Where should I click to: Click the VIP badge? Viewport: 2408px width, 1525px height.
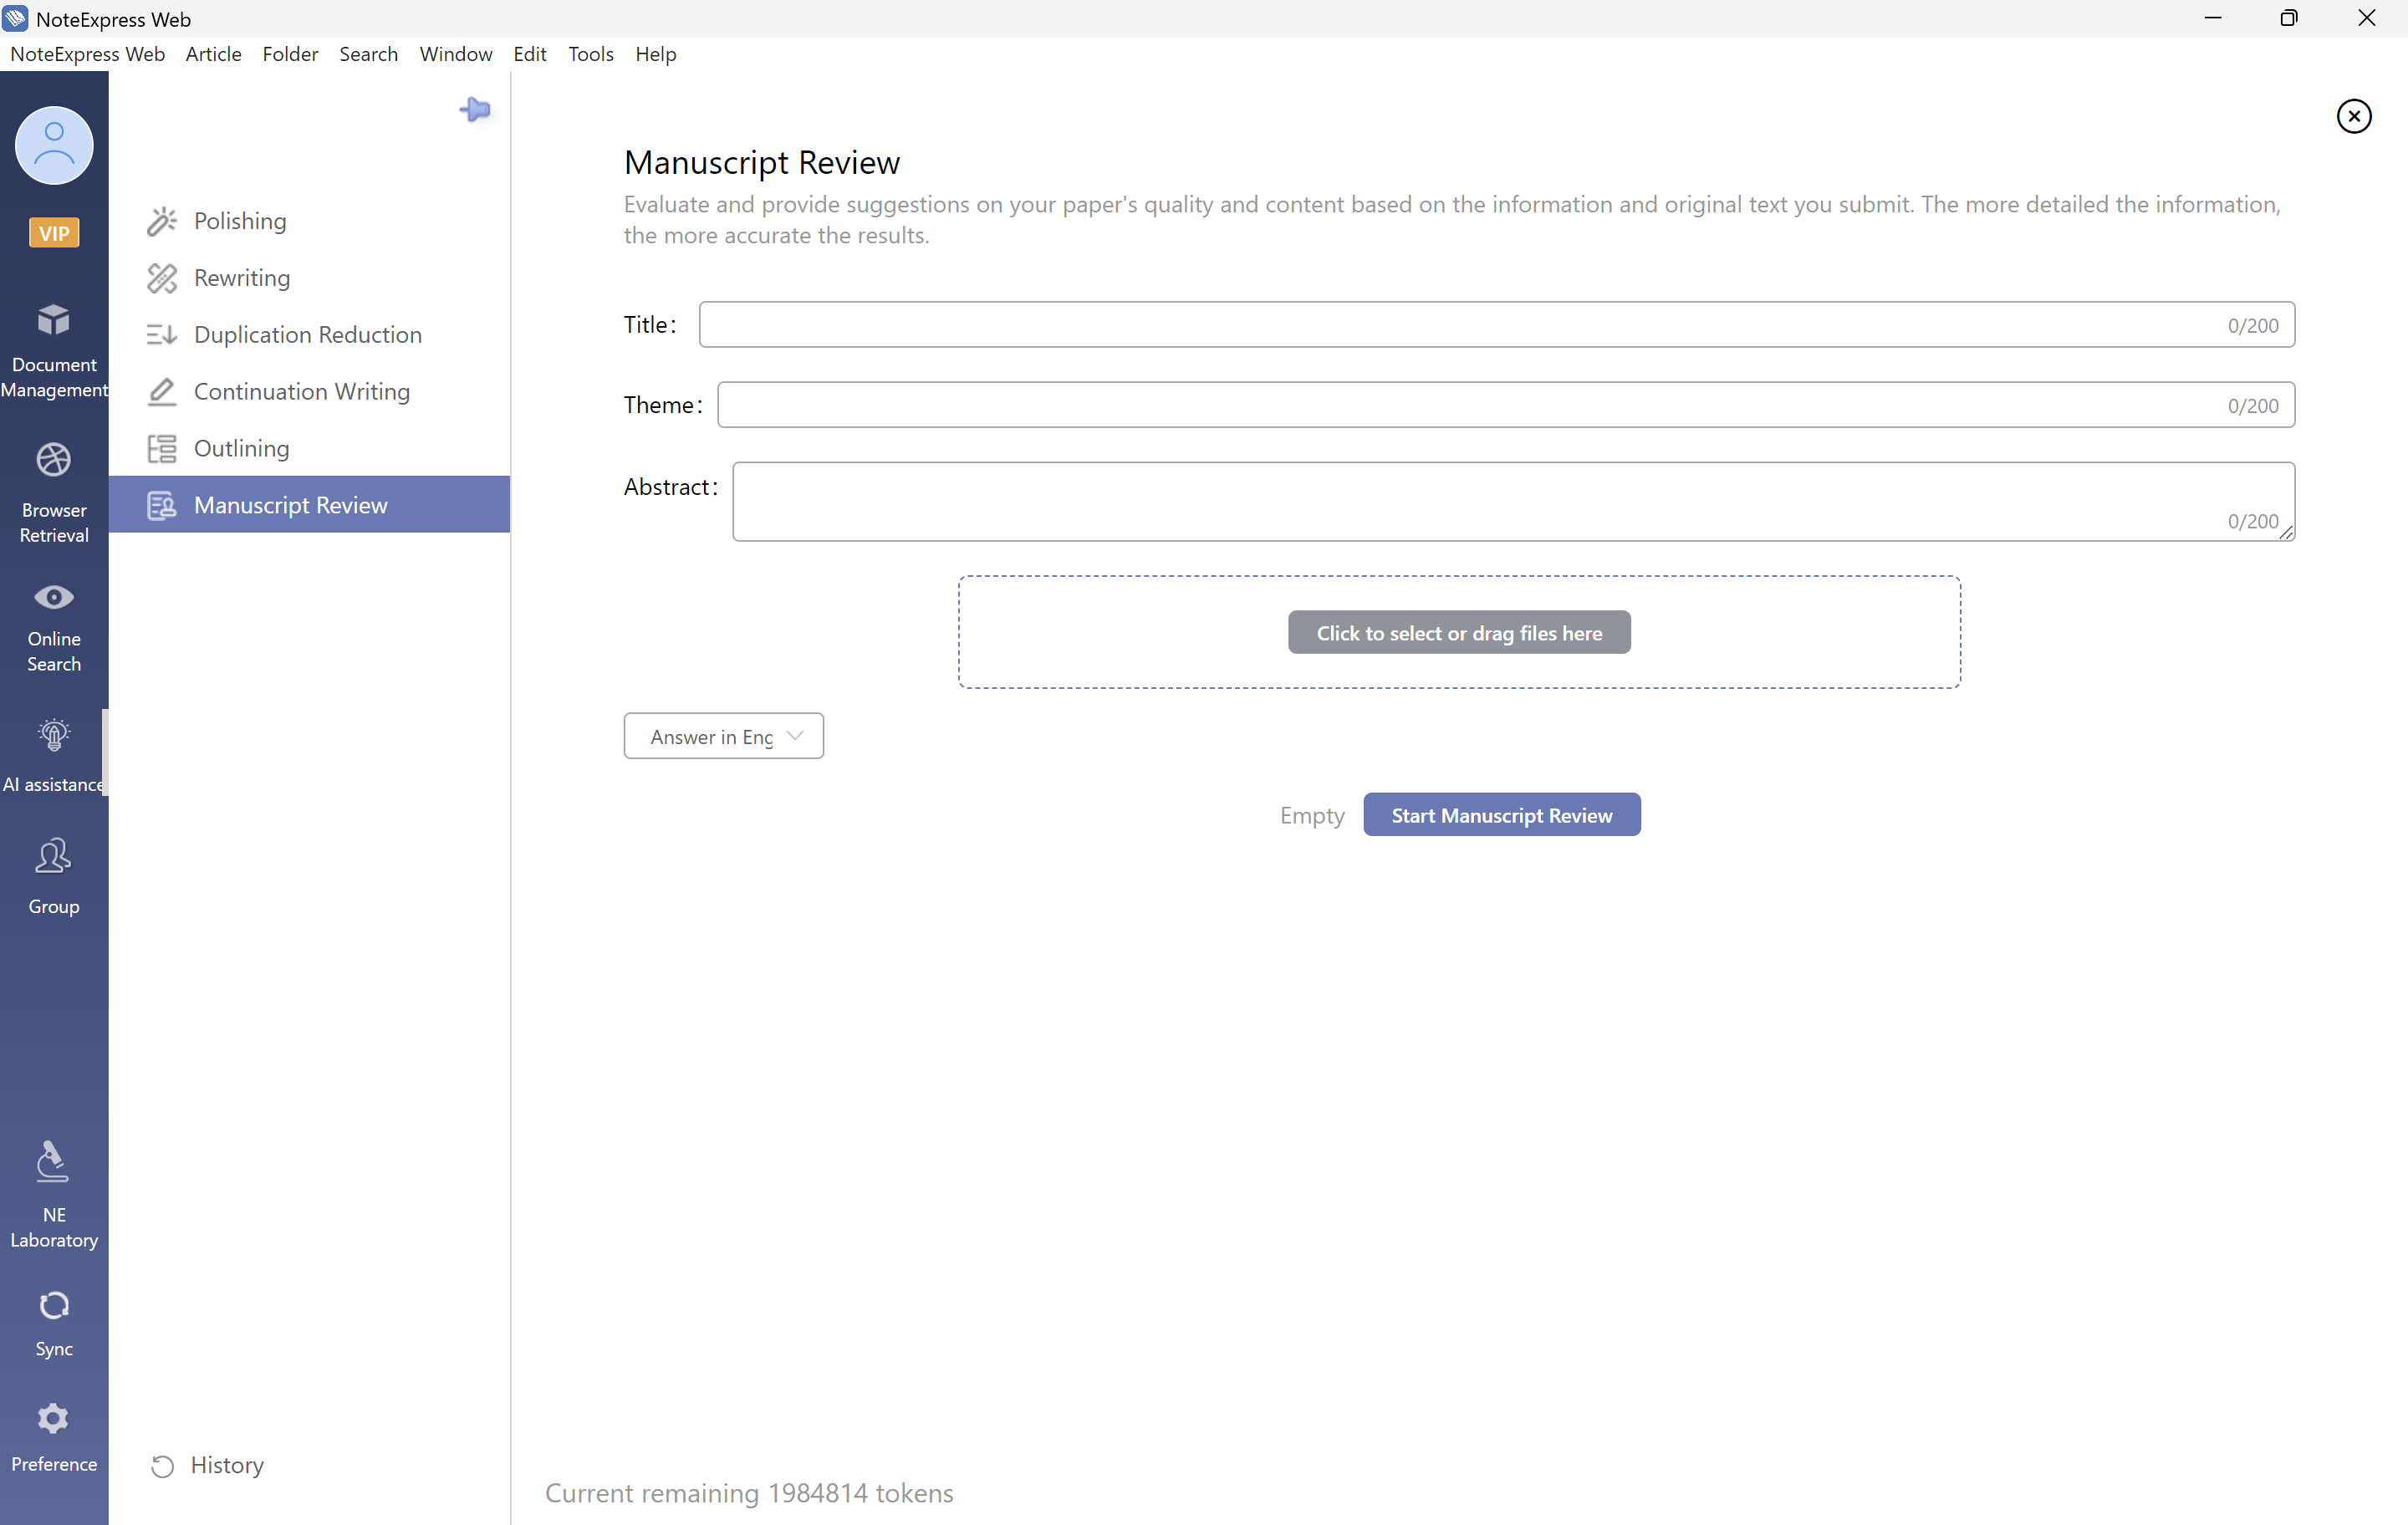54,233
